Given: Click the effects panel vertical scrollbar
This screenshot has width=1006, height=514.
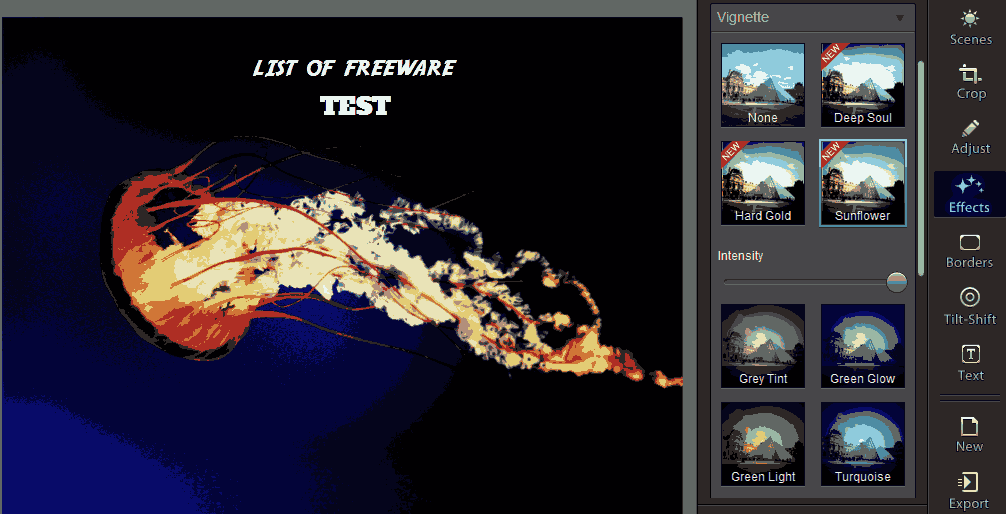Looking at the screenshot, I should click(921, 168).
